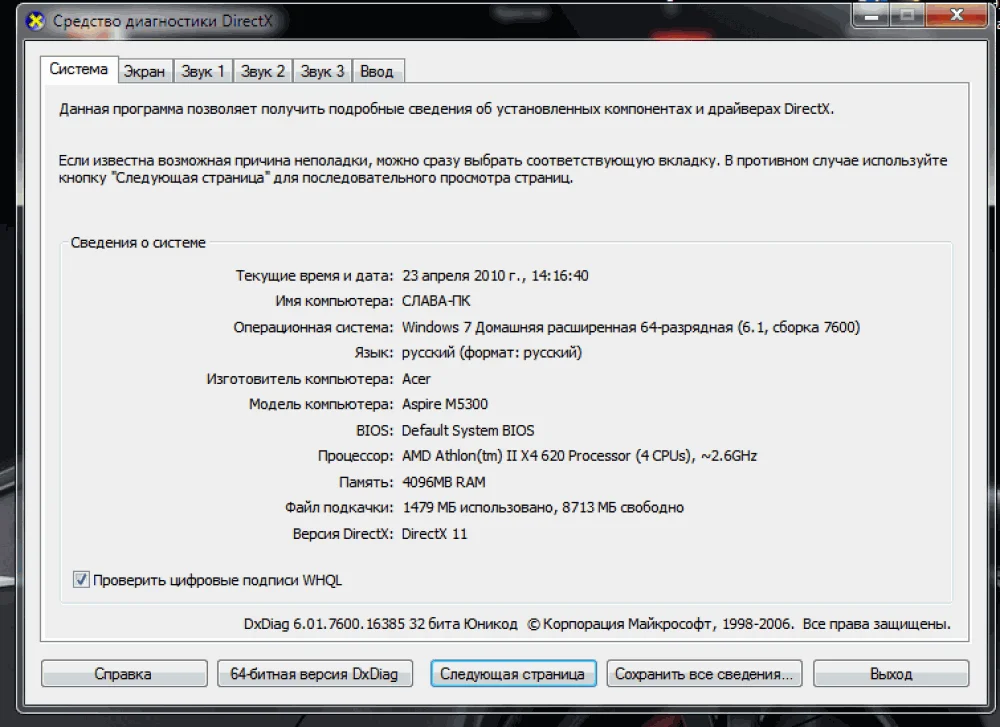
Task: Open the Экран tab
Action: (144, 71)
